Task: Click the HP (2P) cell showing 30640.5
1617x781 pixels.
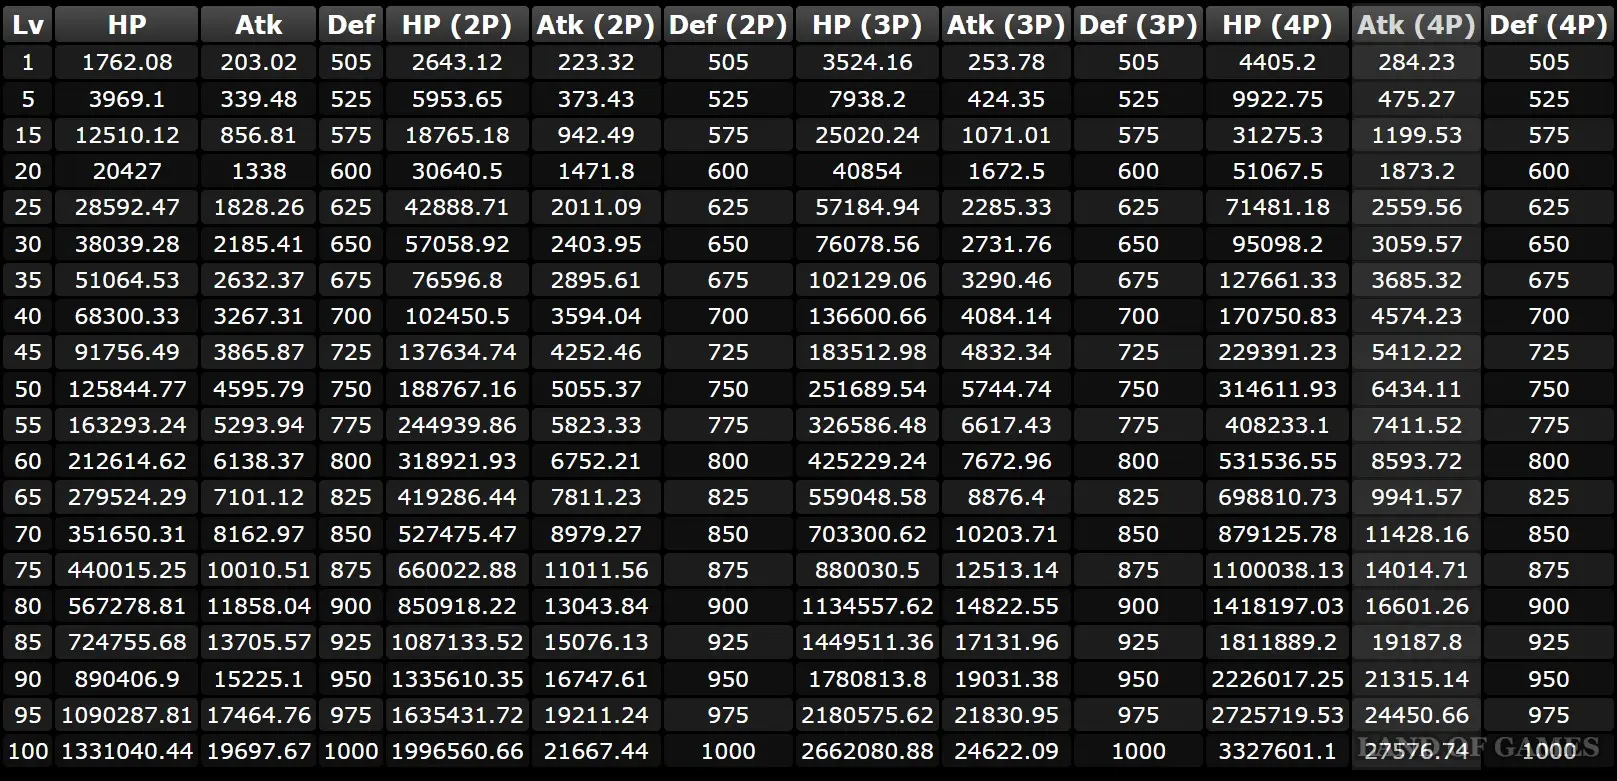Action: 457,171
